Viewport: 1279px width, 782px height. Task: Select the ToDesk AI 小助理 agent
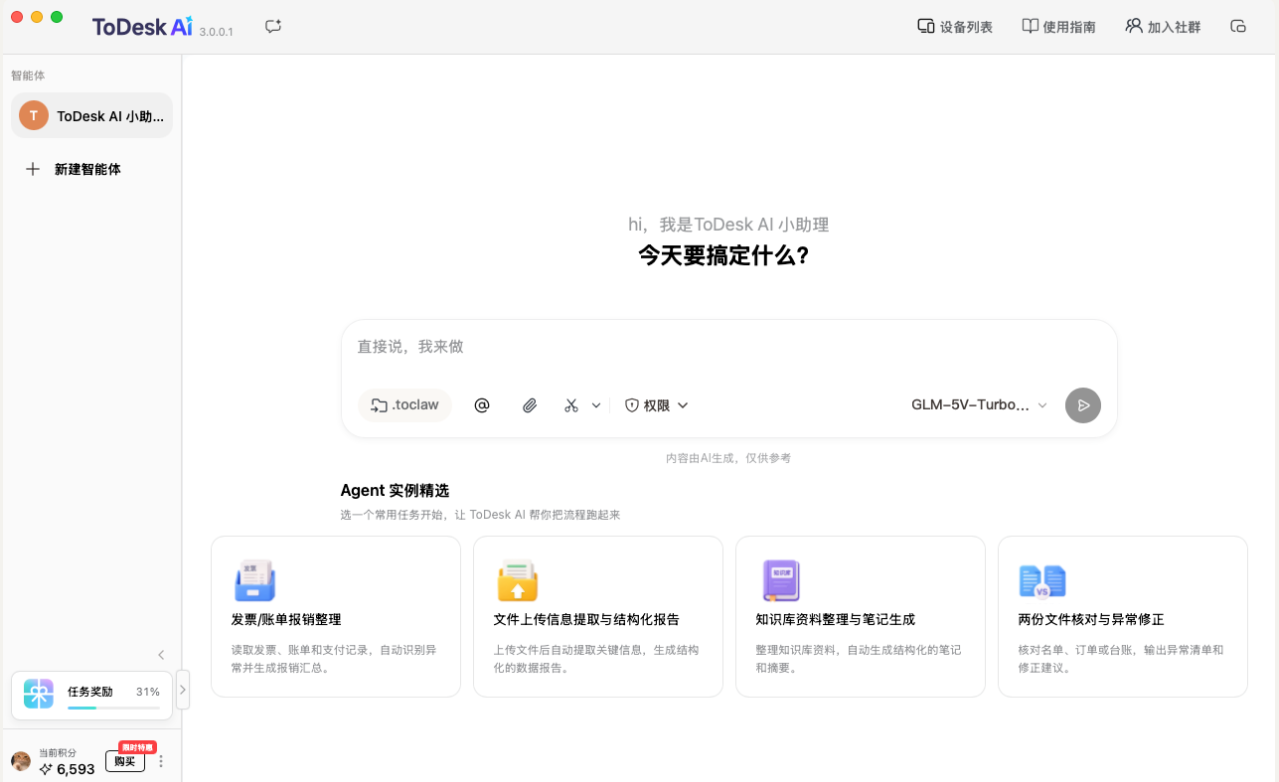coord(92,116)
